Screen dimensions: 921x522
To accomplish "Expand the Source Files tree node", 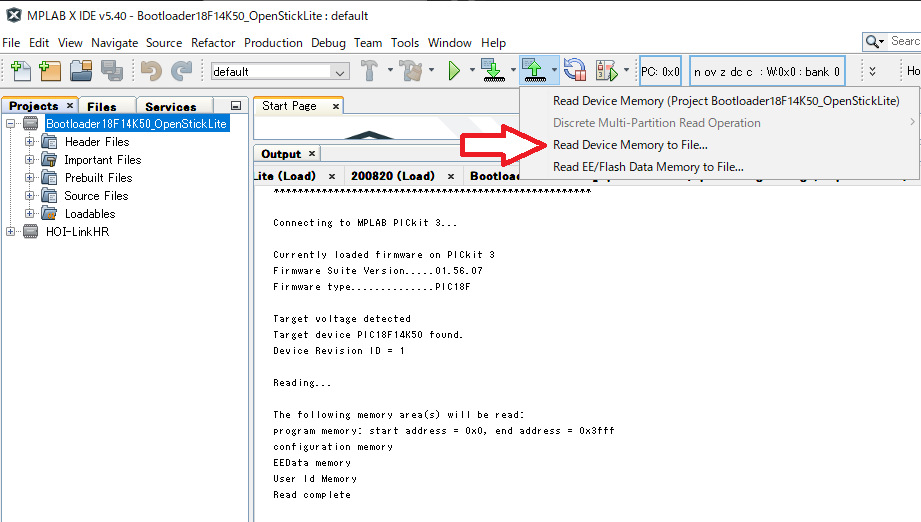I will 29,196.
